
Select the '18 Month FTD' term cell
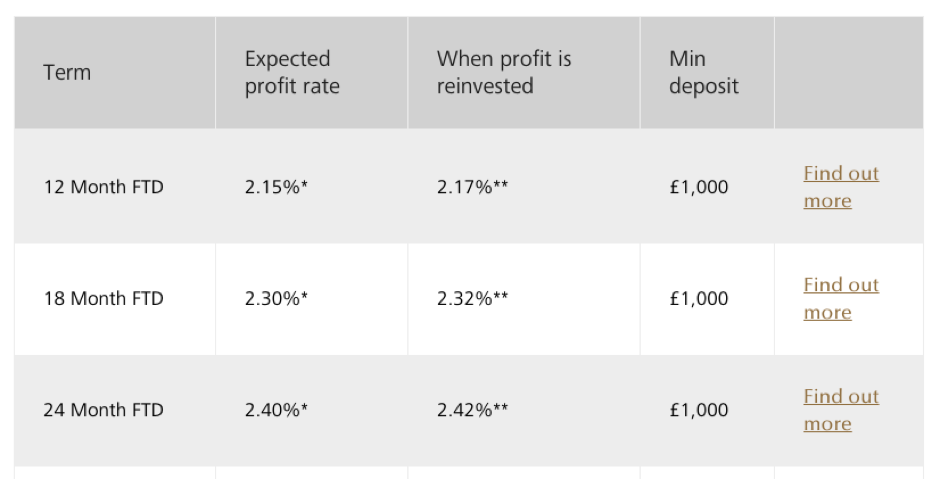point(103,299)
